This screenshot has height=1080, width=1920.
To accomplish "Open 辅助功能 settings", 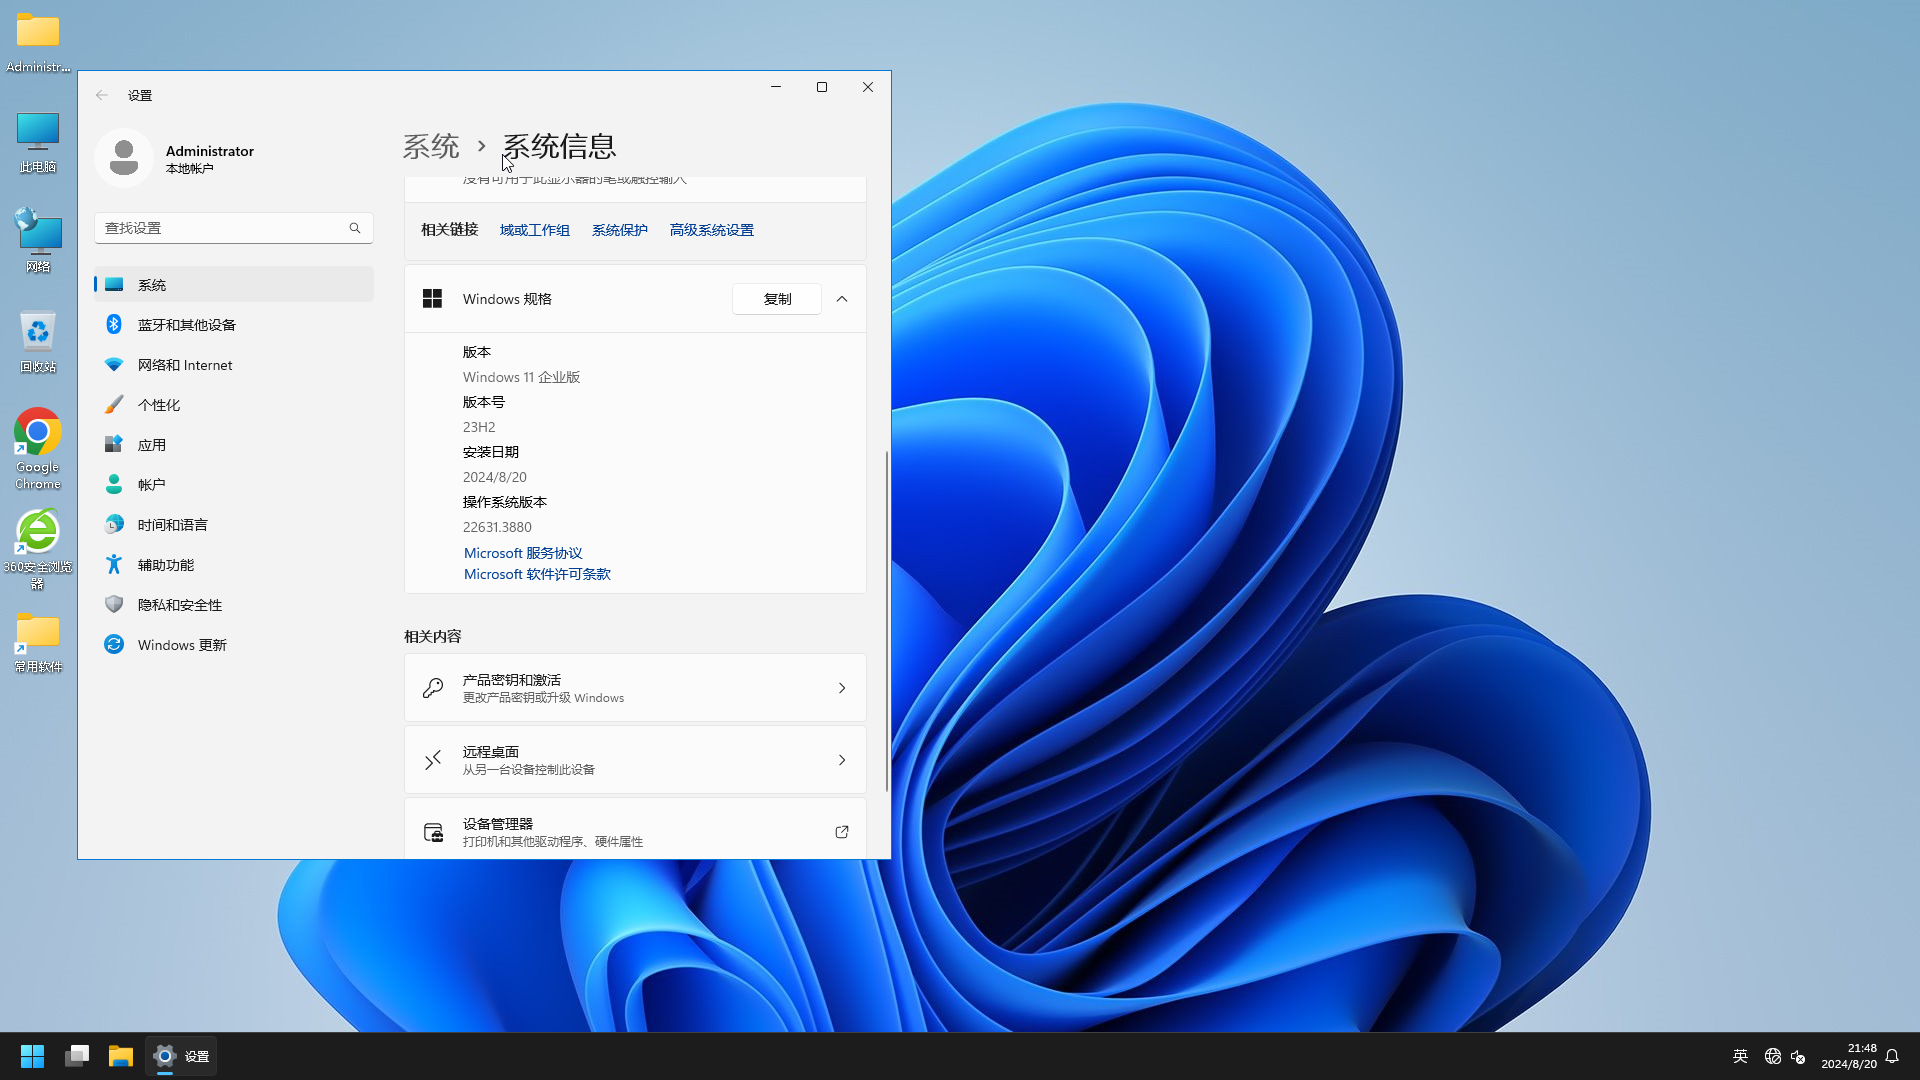I will point(234,565).
